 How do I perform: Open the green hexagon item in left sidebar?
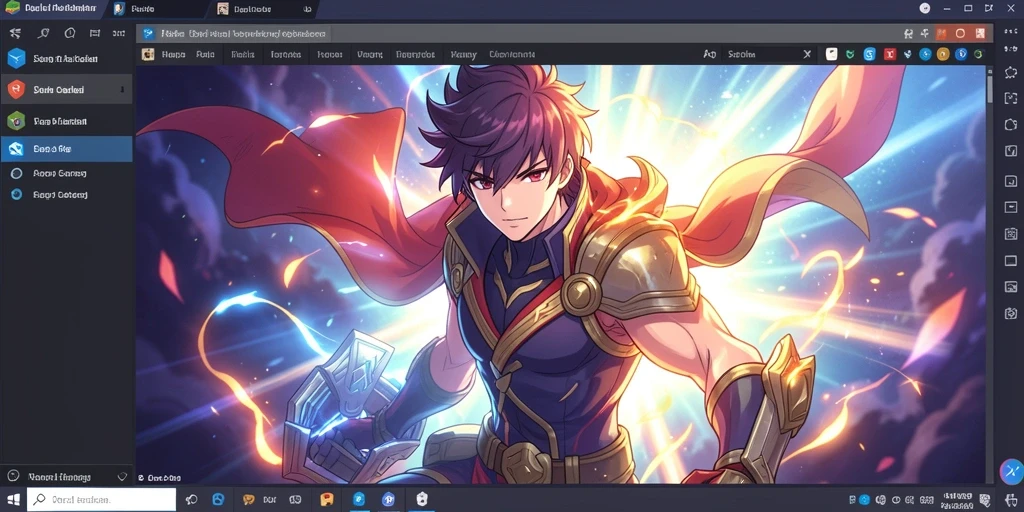point(67,121)
